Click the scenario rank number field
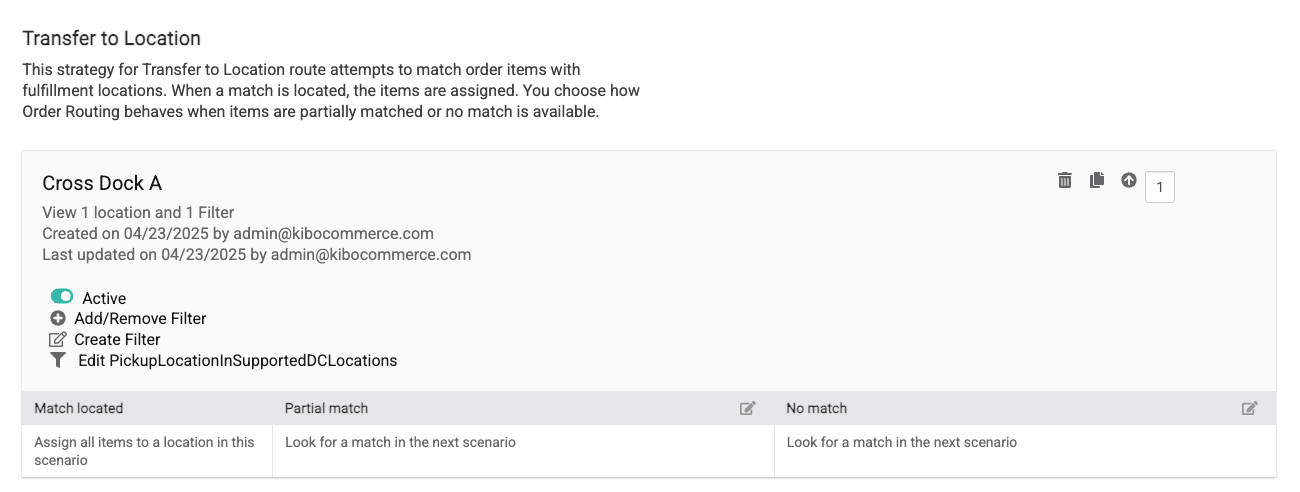 [x=1160, y=187]
